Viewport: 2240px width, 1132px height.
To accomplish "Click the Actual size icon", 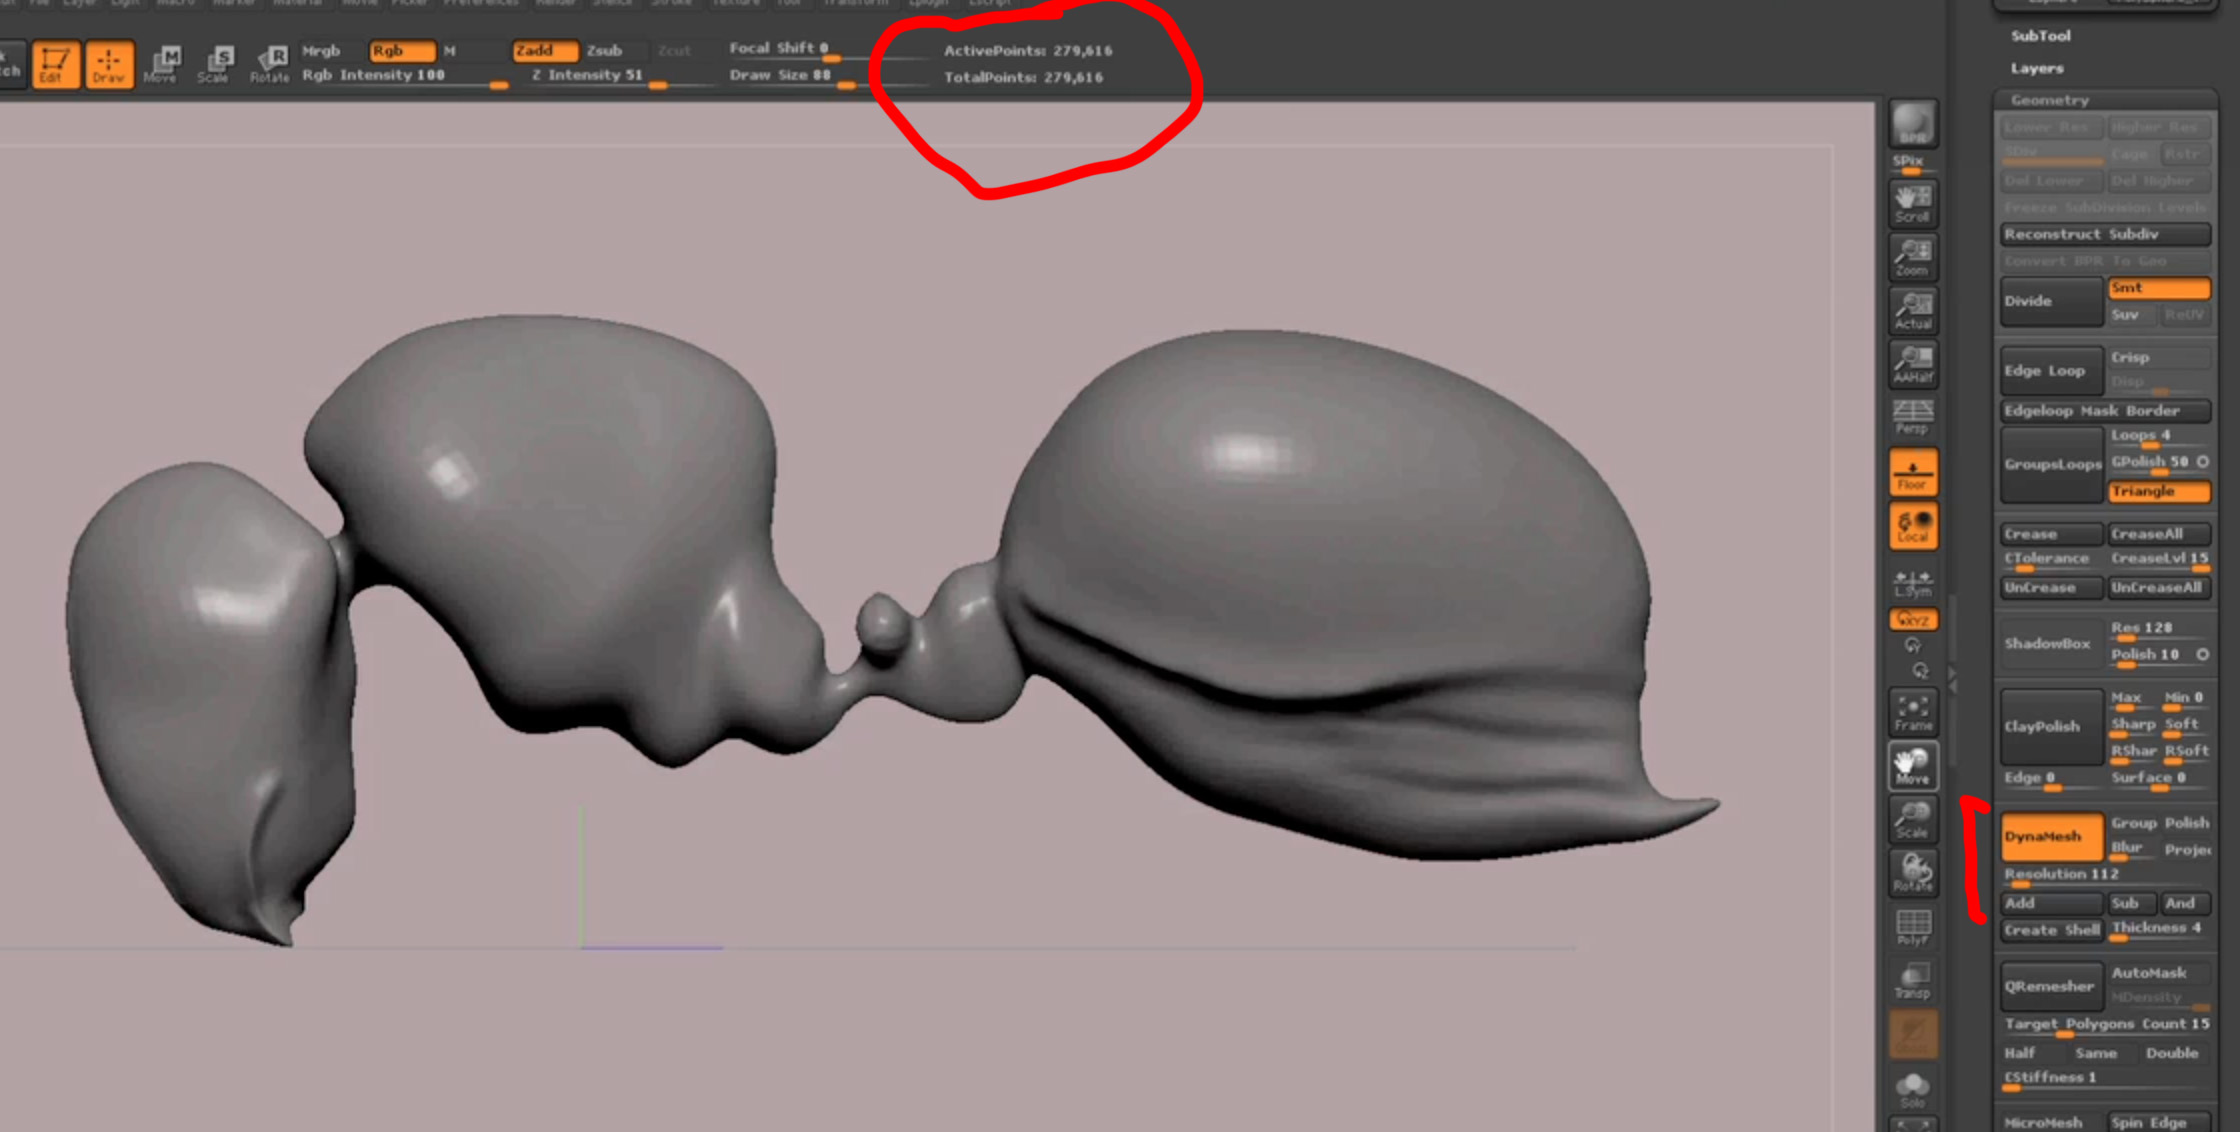I will pos(1912,311).
